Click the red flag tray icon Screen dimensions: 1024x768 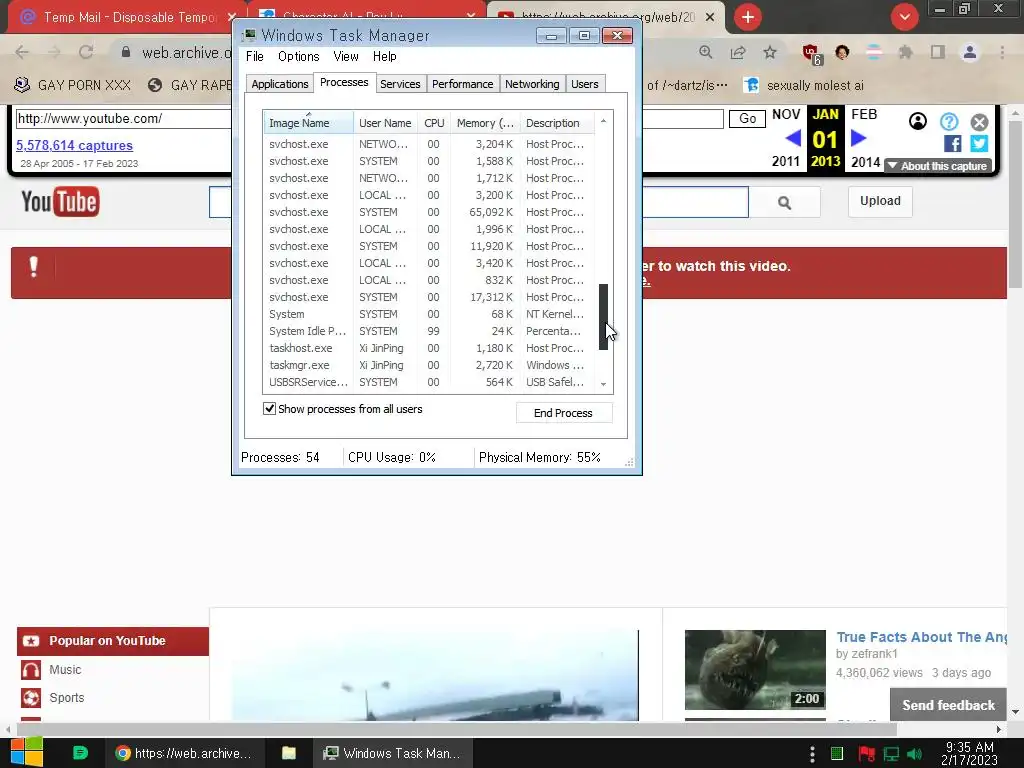[x=867, y=754]
